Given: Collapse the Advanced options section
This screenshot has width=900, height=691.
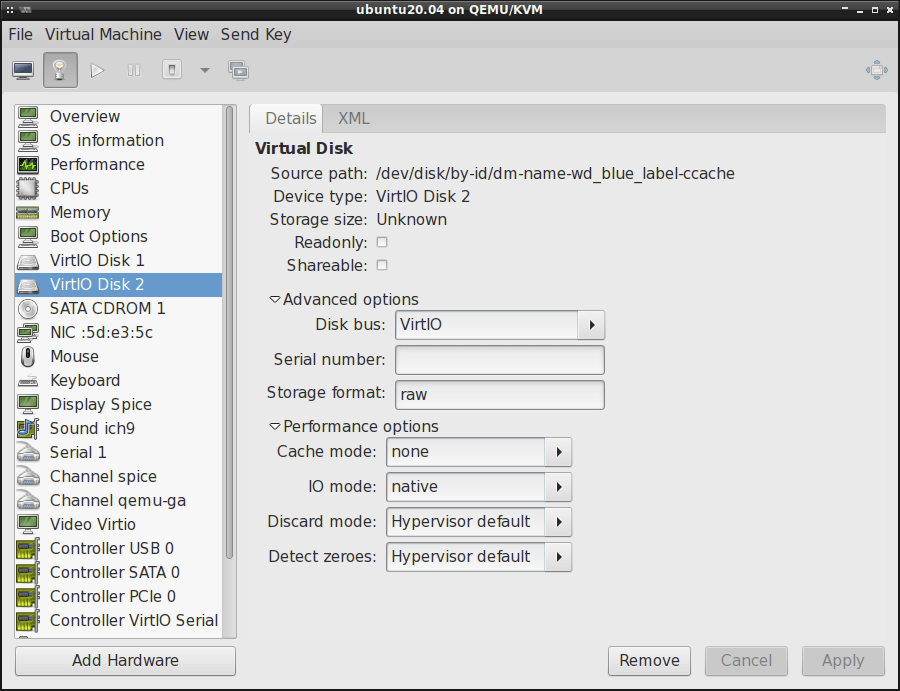Looking at the screenshot, I should 274,299.
